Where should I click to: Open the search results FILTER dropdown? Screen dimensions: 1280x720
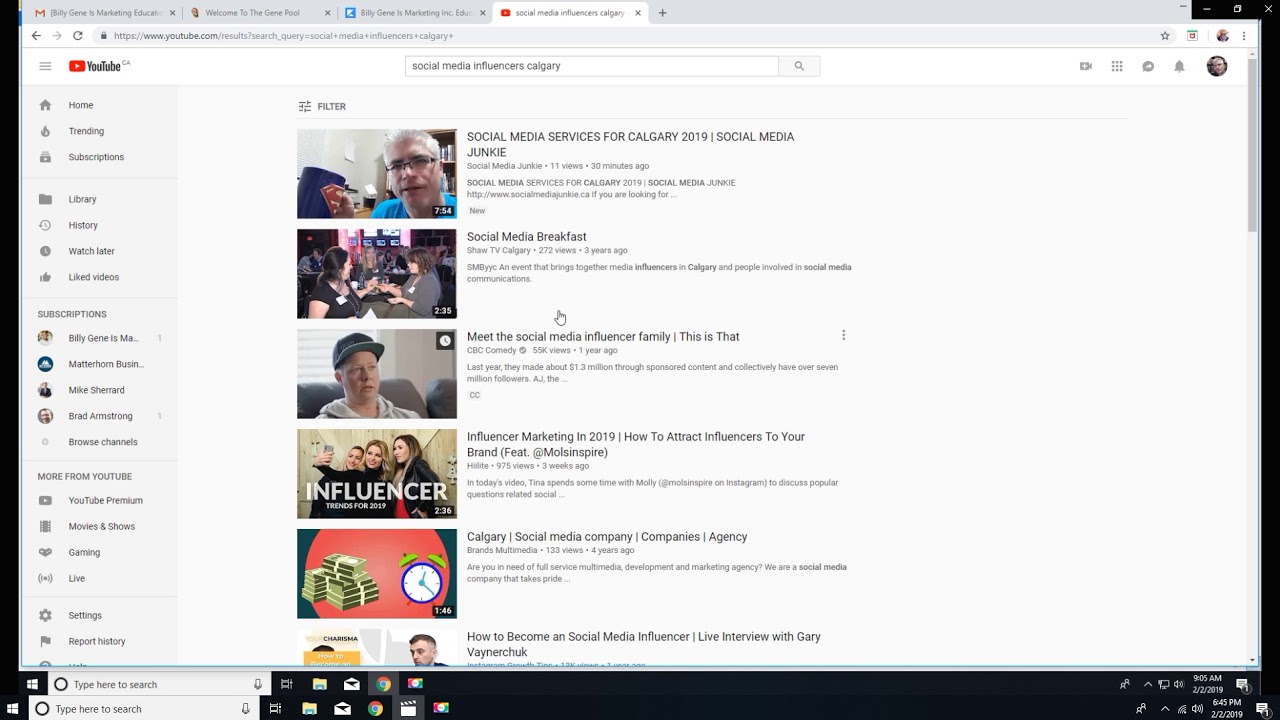[322, 106]
